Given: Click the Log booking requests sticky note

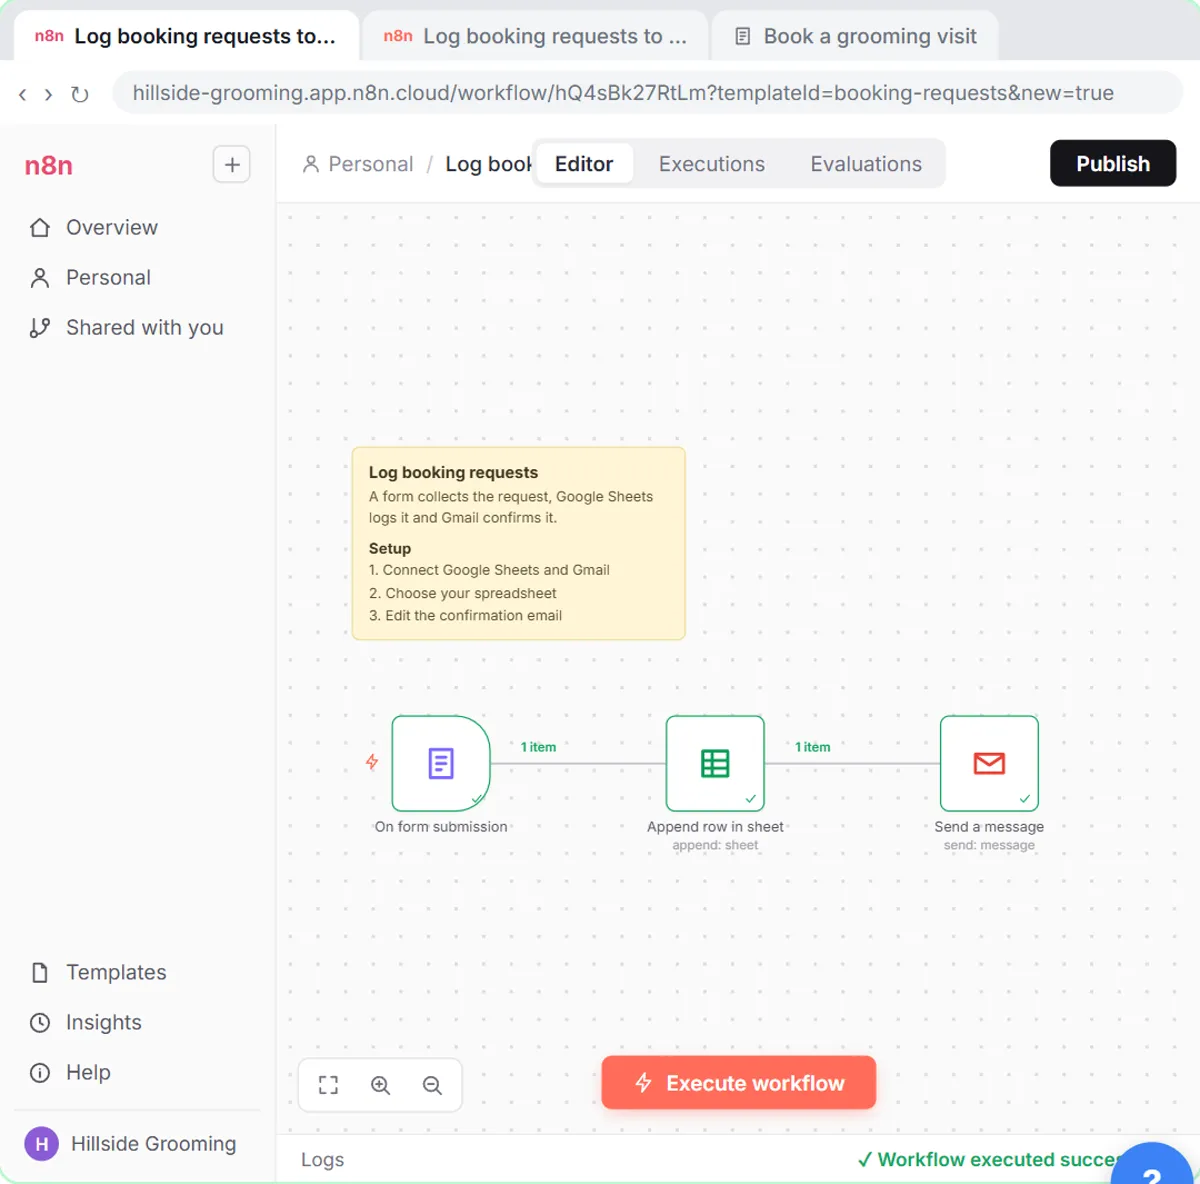Looking at the screenshot, I should [x=518, y=543].
